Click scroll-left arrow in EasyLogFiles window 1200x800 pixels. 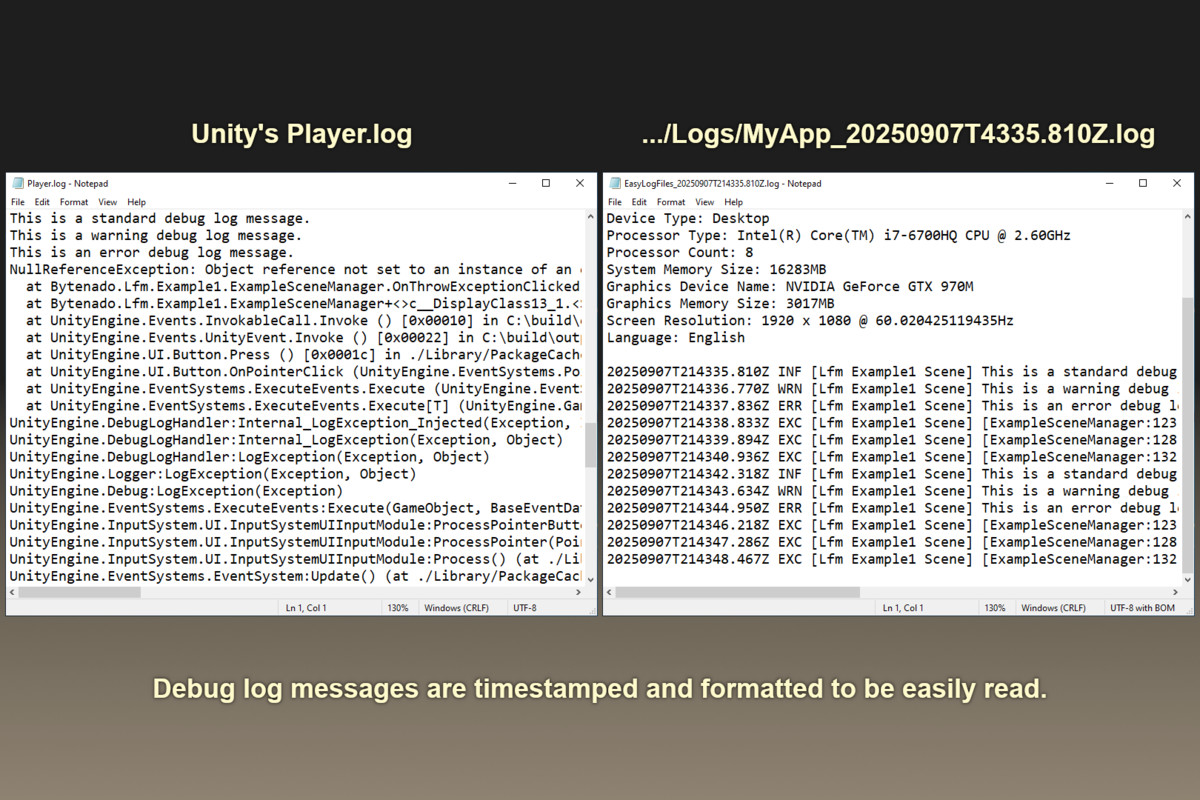pyautogui.click(x=610, y=592)
